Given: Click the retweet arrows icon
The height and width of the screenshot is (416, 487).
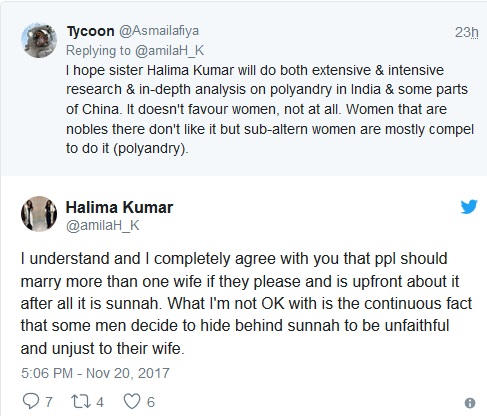Looking at the screenshot, I should [x=81, y=401].
